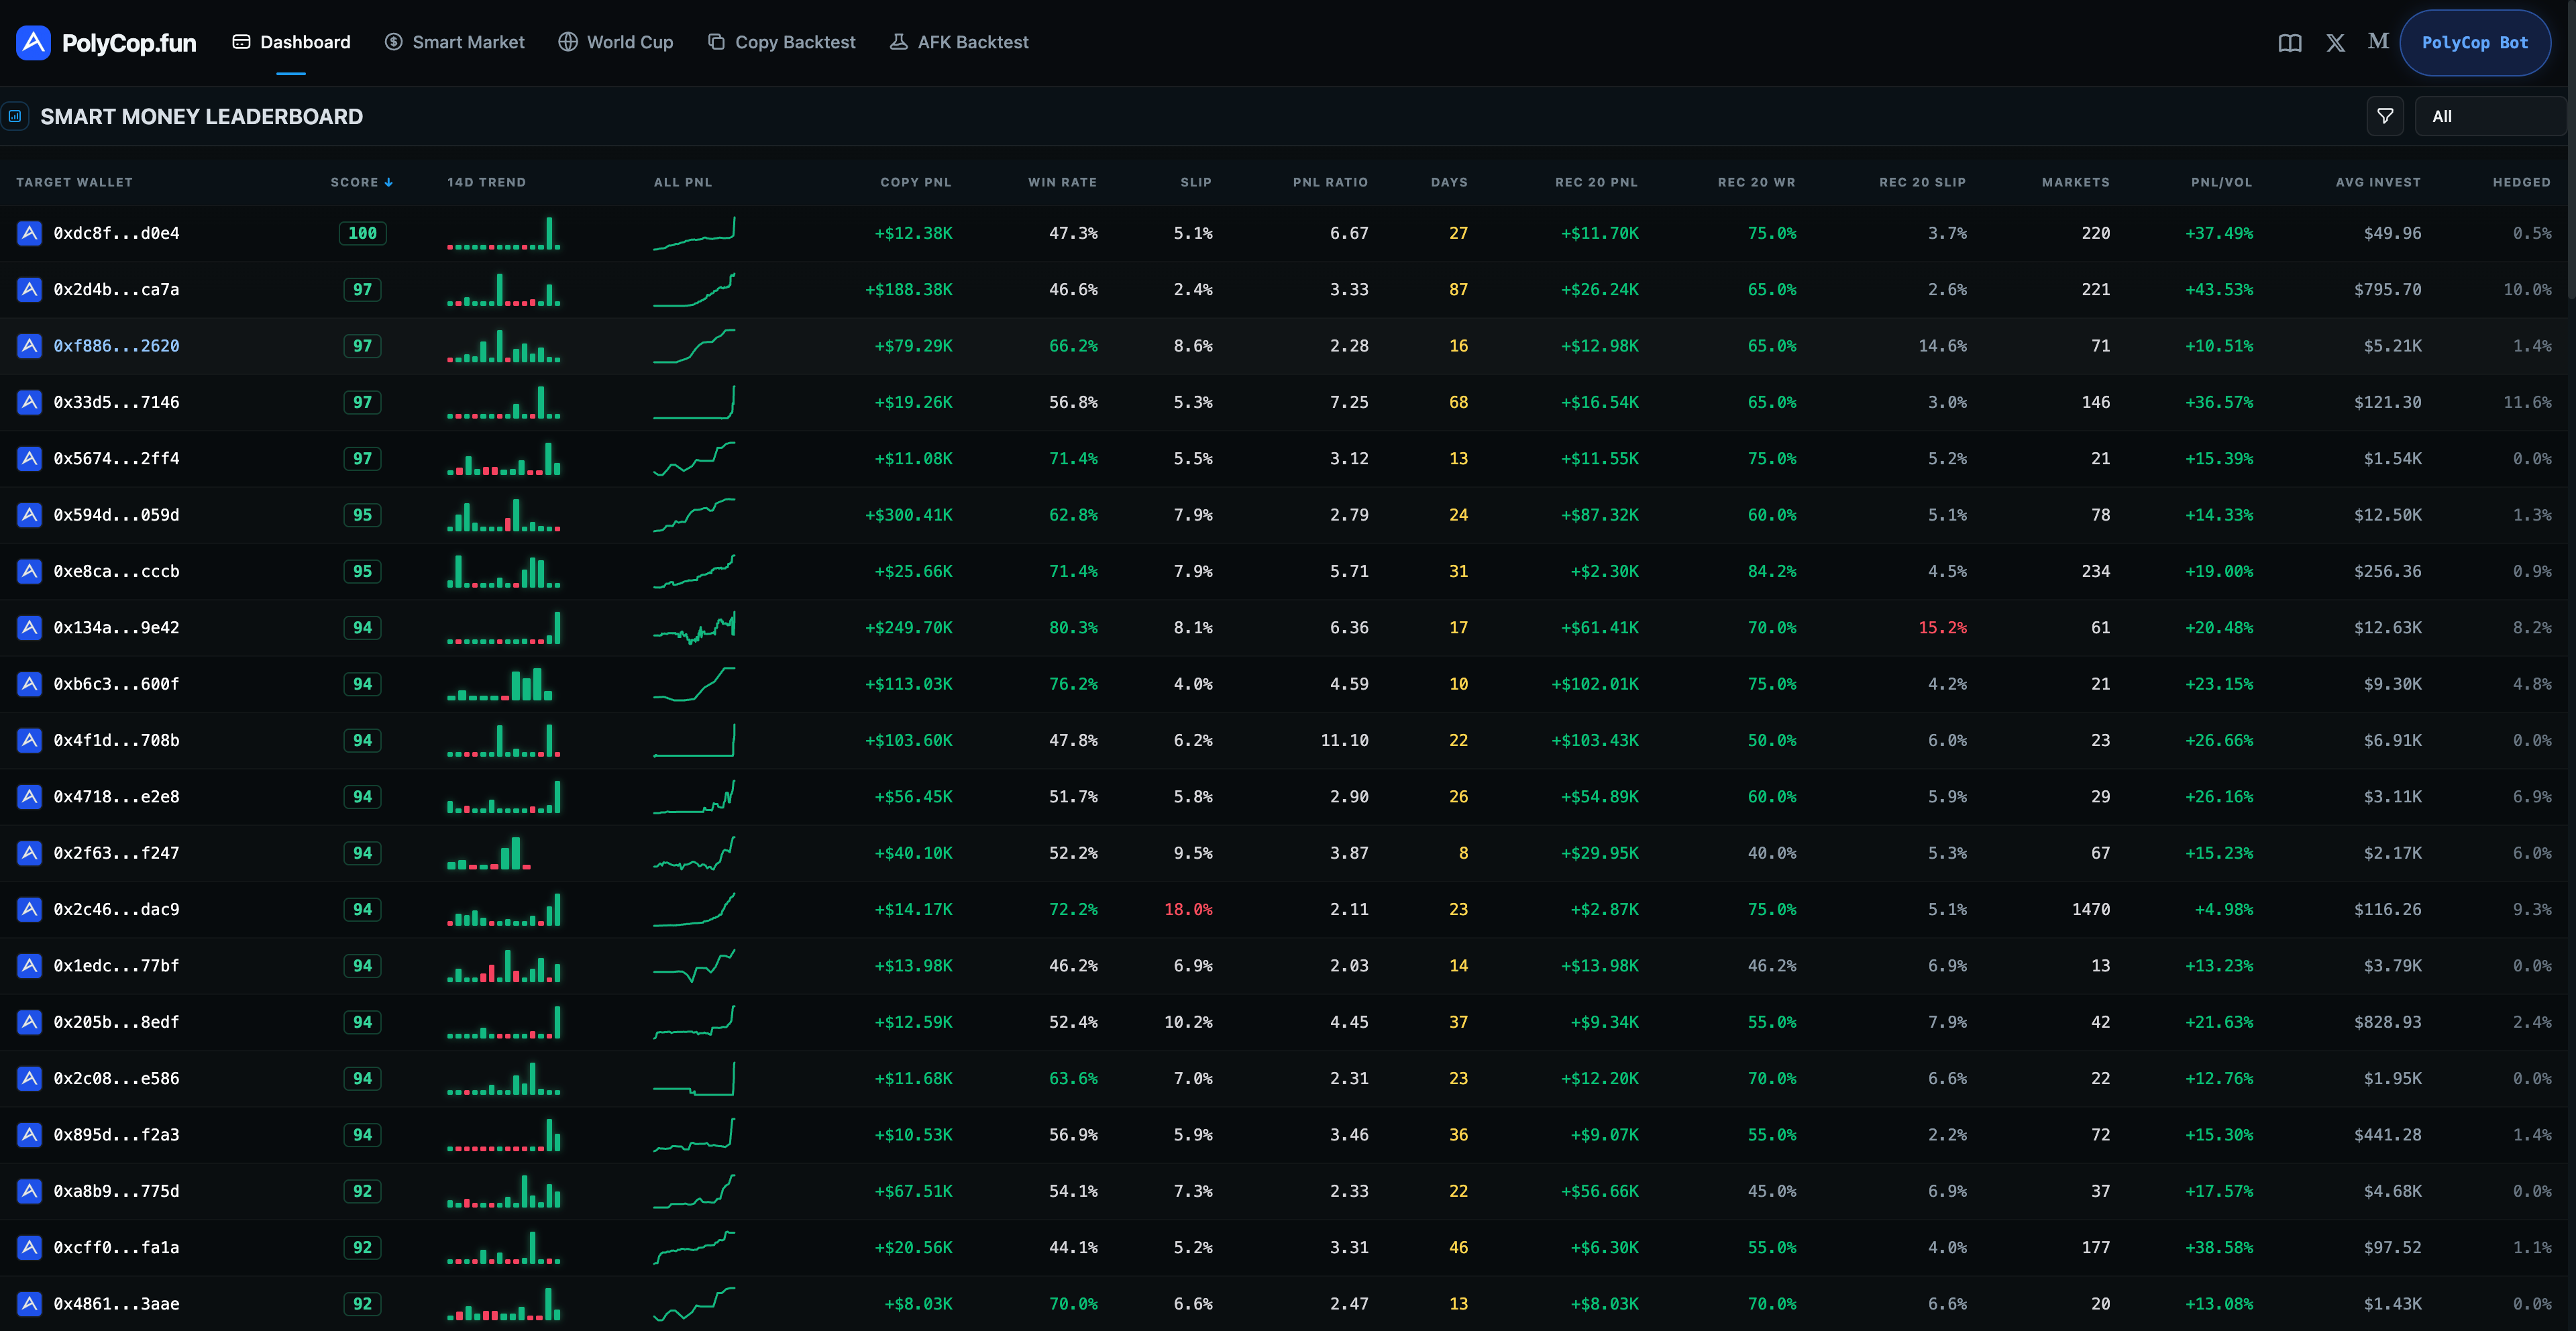
Task: Open the Copy Backtest tab
Action: [782, 42]
